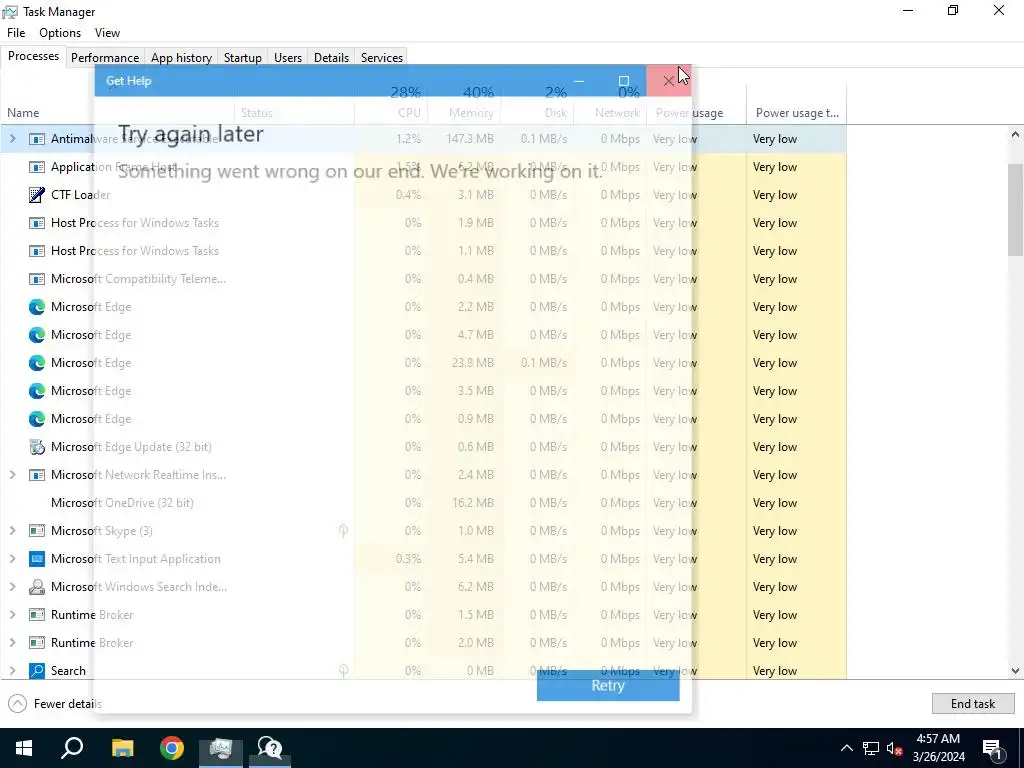Viewport: 1024px width, 768px height.
Task: Show hidden system tray icons
Action: tap(846, 748)
